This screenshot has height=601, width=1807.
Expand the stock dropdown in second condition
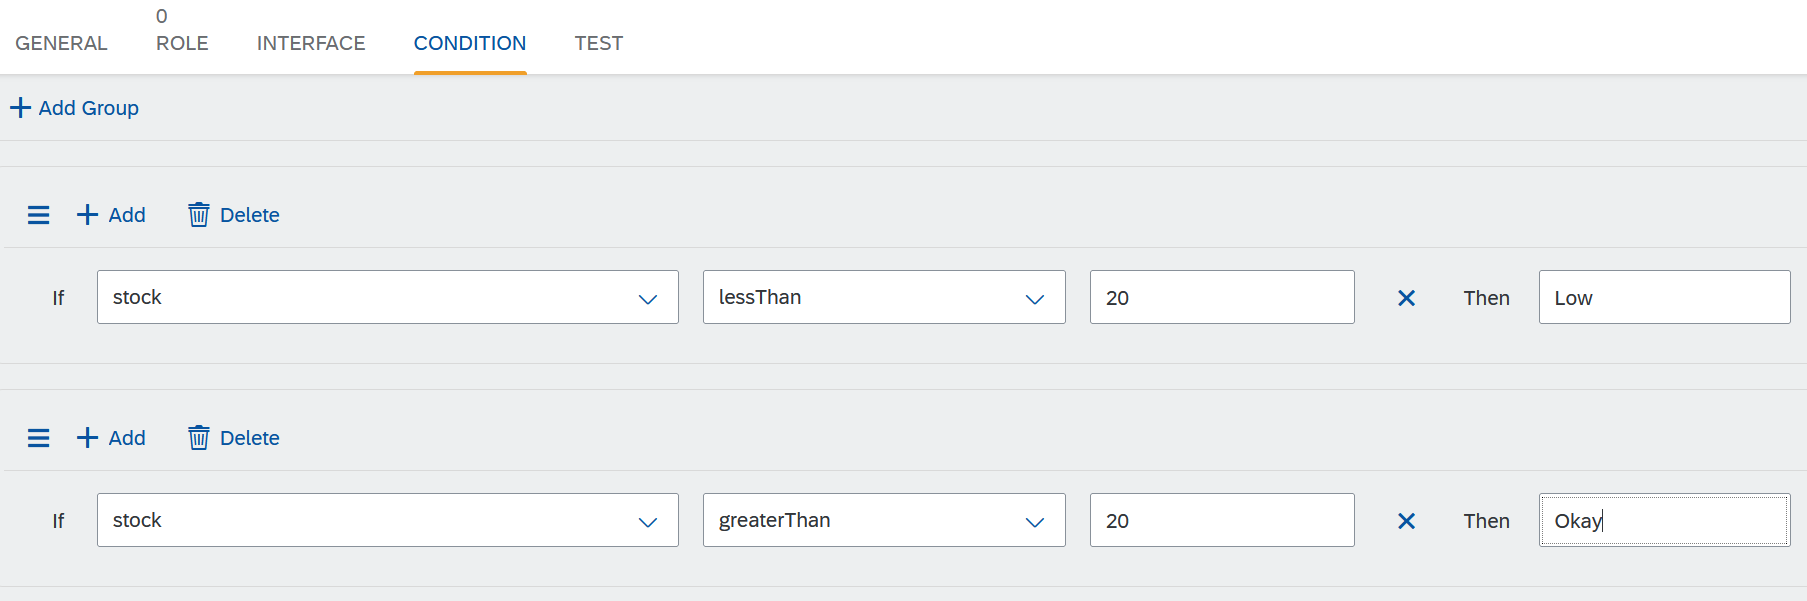pos(647,521)
